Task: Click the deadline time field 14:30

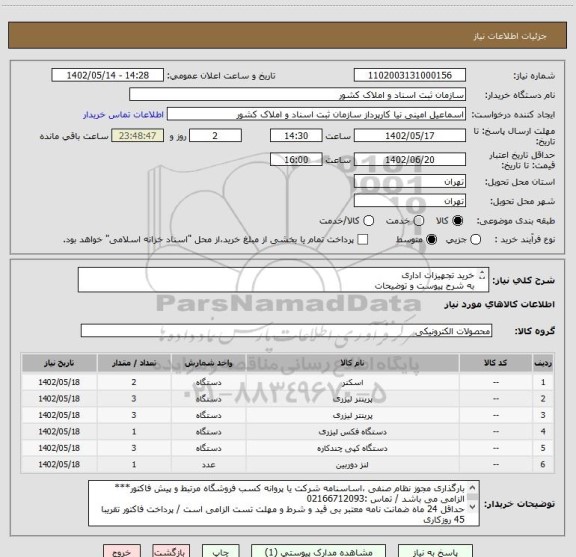Action: point(296,136)
